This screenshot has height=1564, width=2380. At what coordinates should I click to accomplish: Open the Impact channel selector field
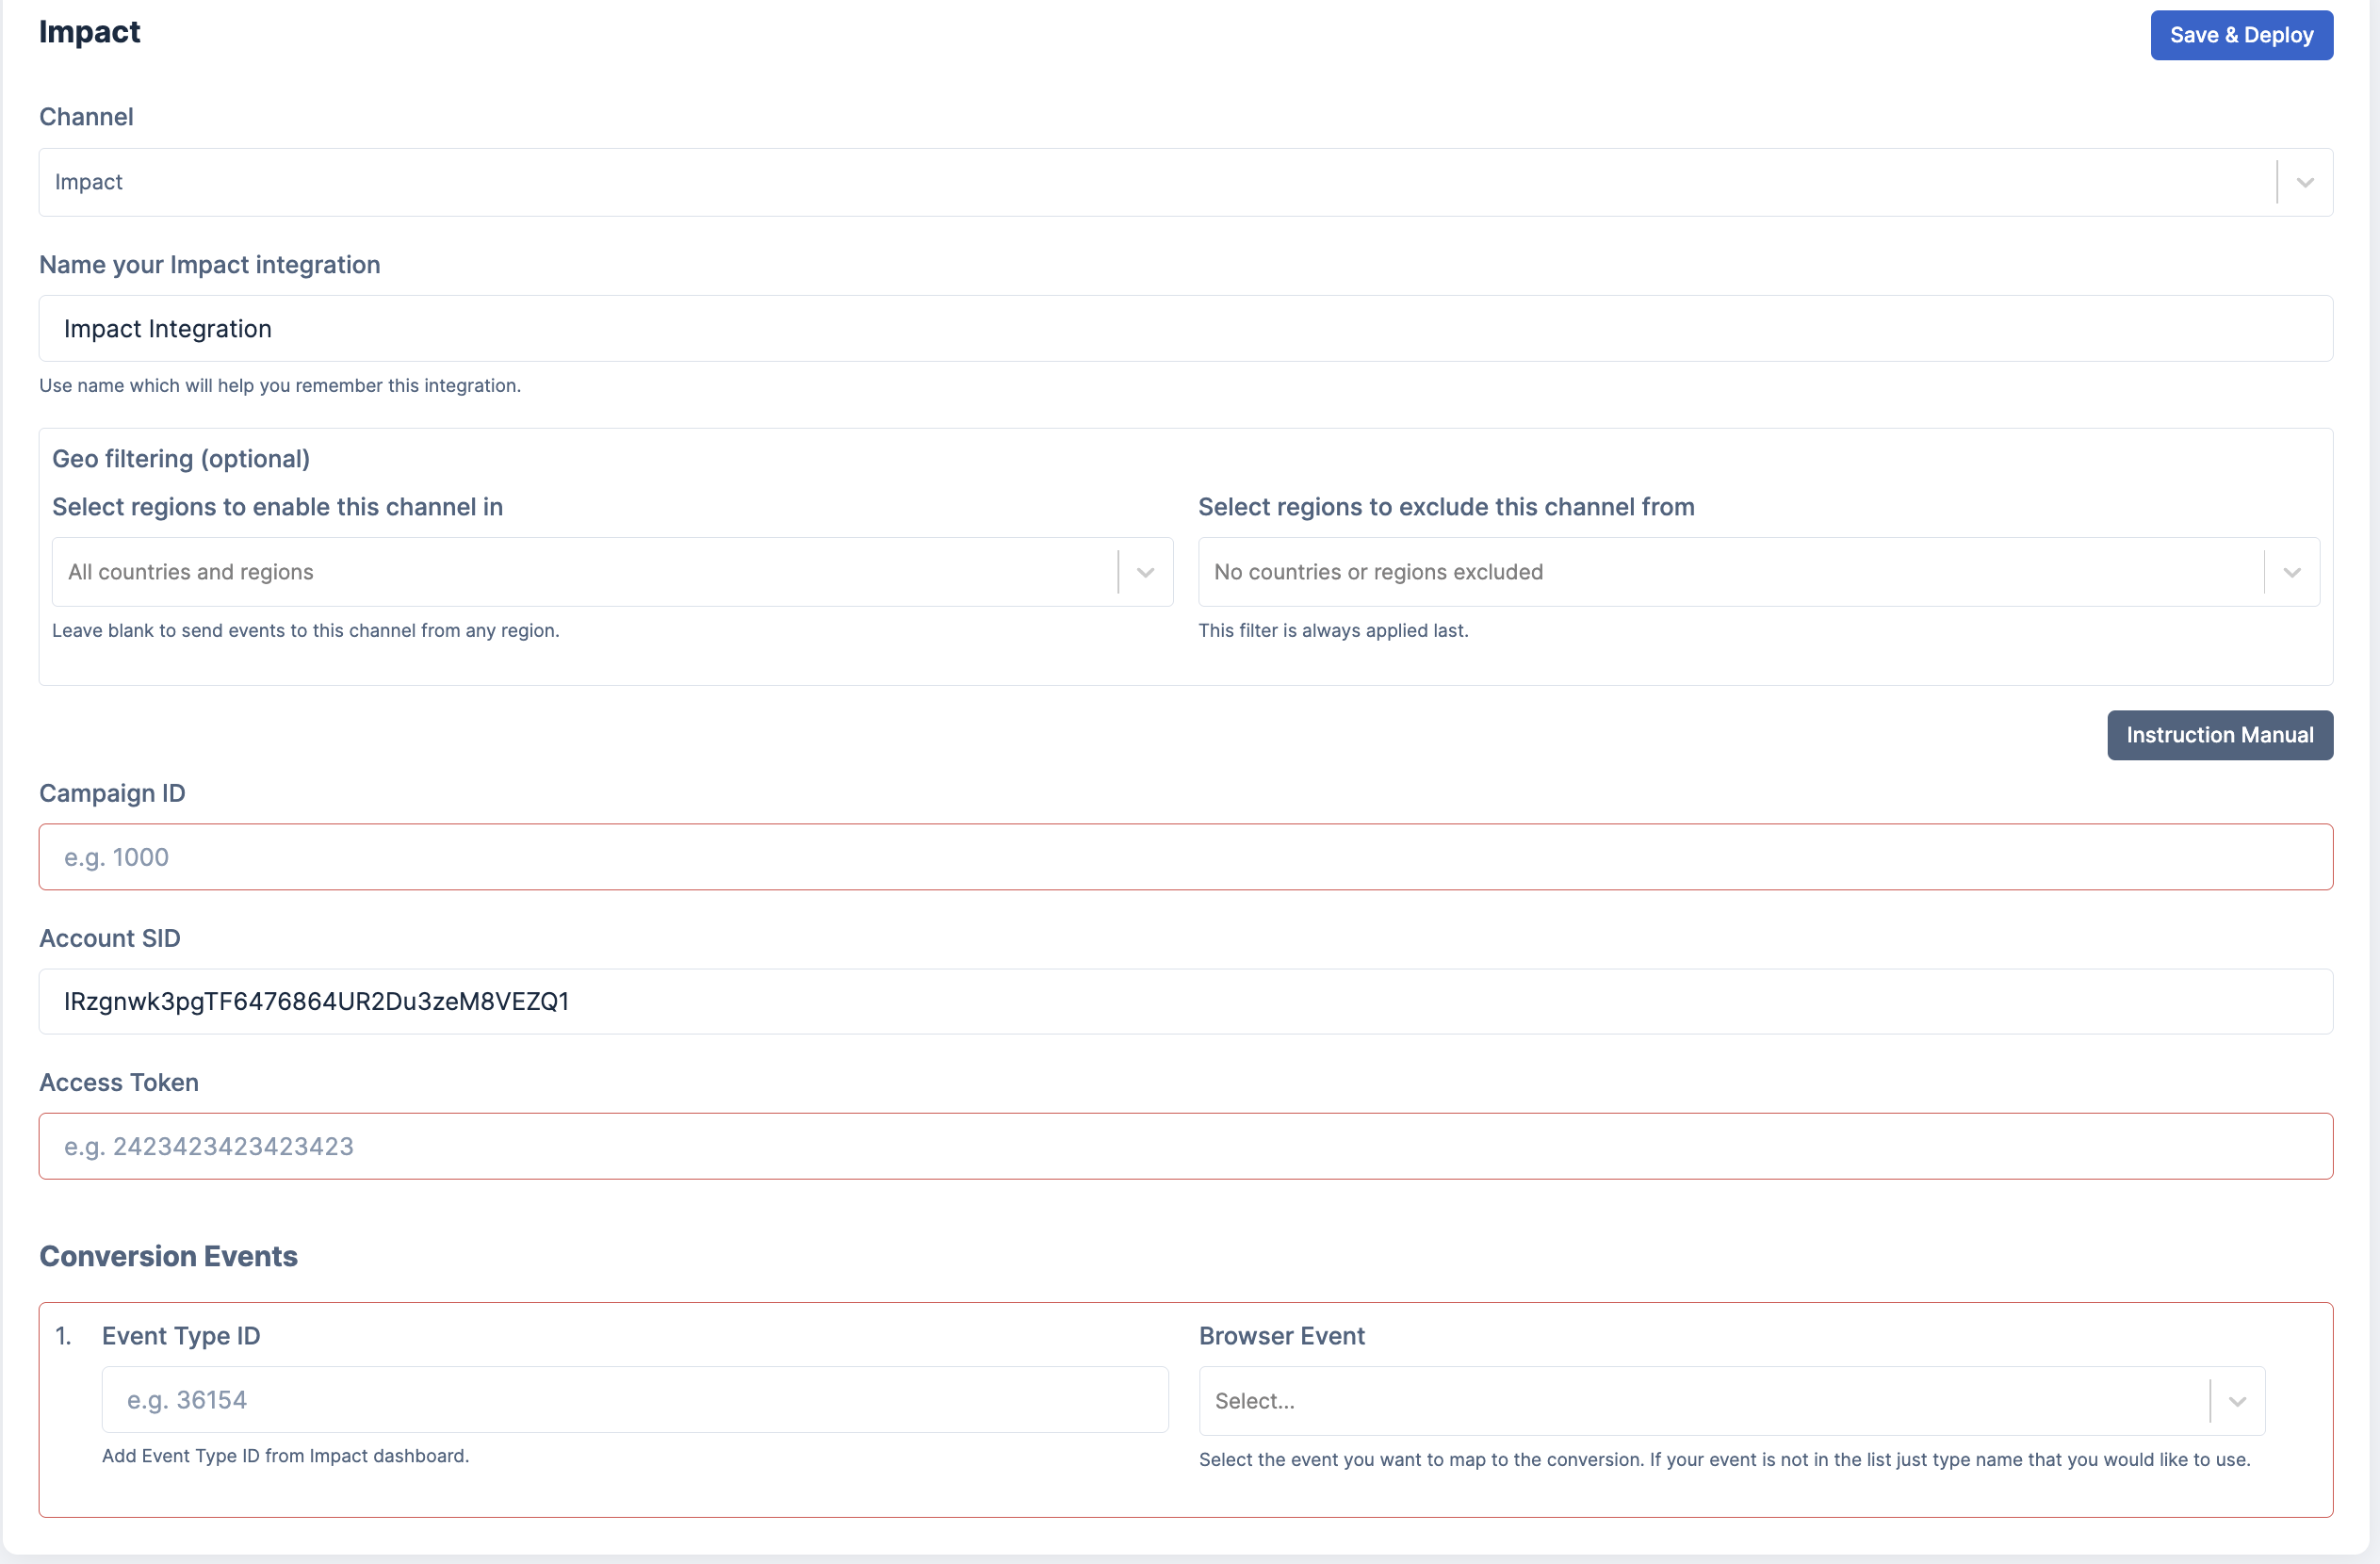(x=1150, y=182)
